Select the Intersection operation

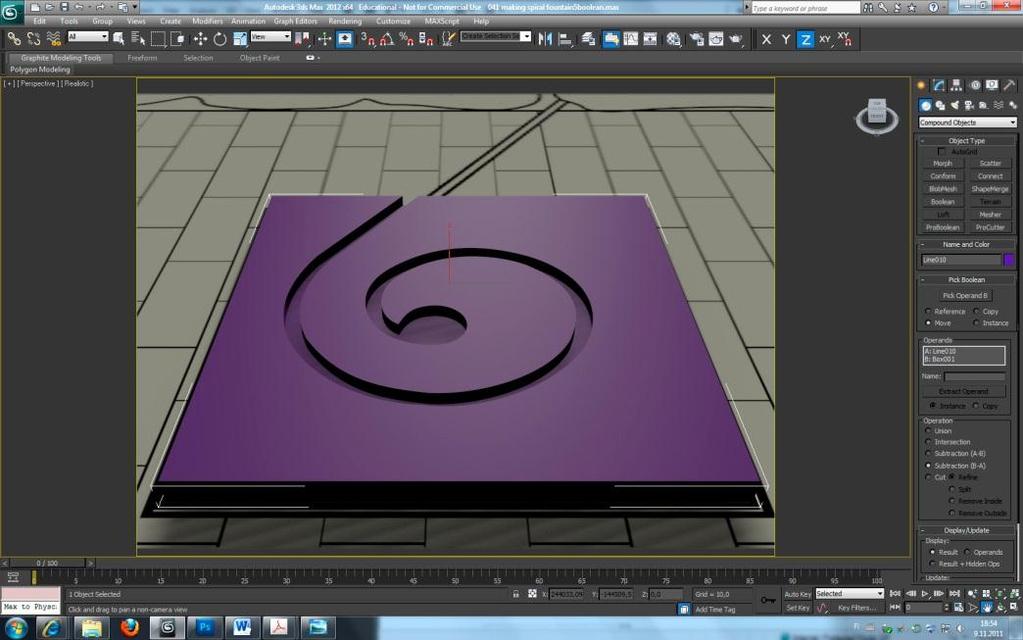[928, 442]
